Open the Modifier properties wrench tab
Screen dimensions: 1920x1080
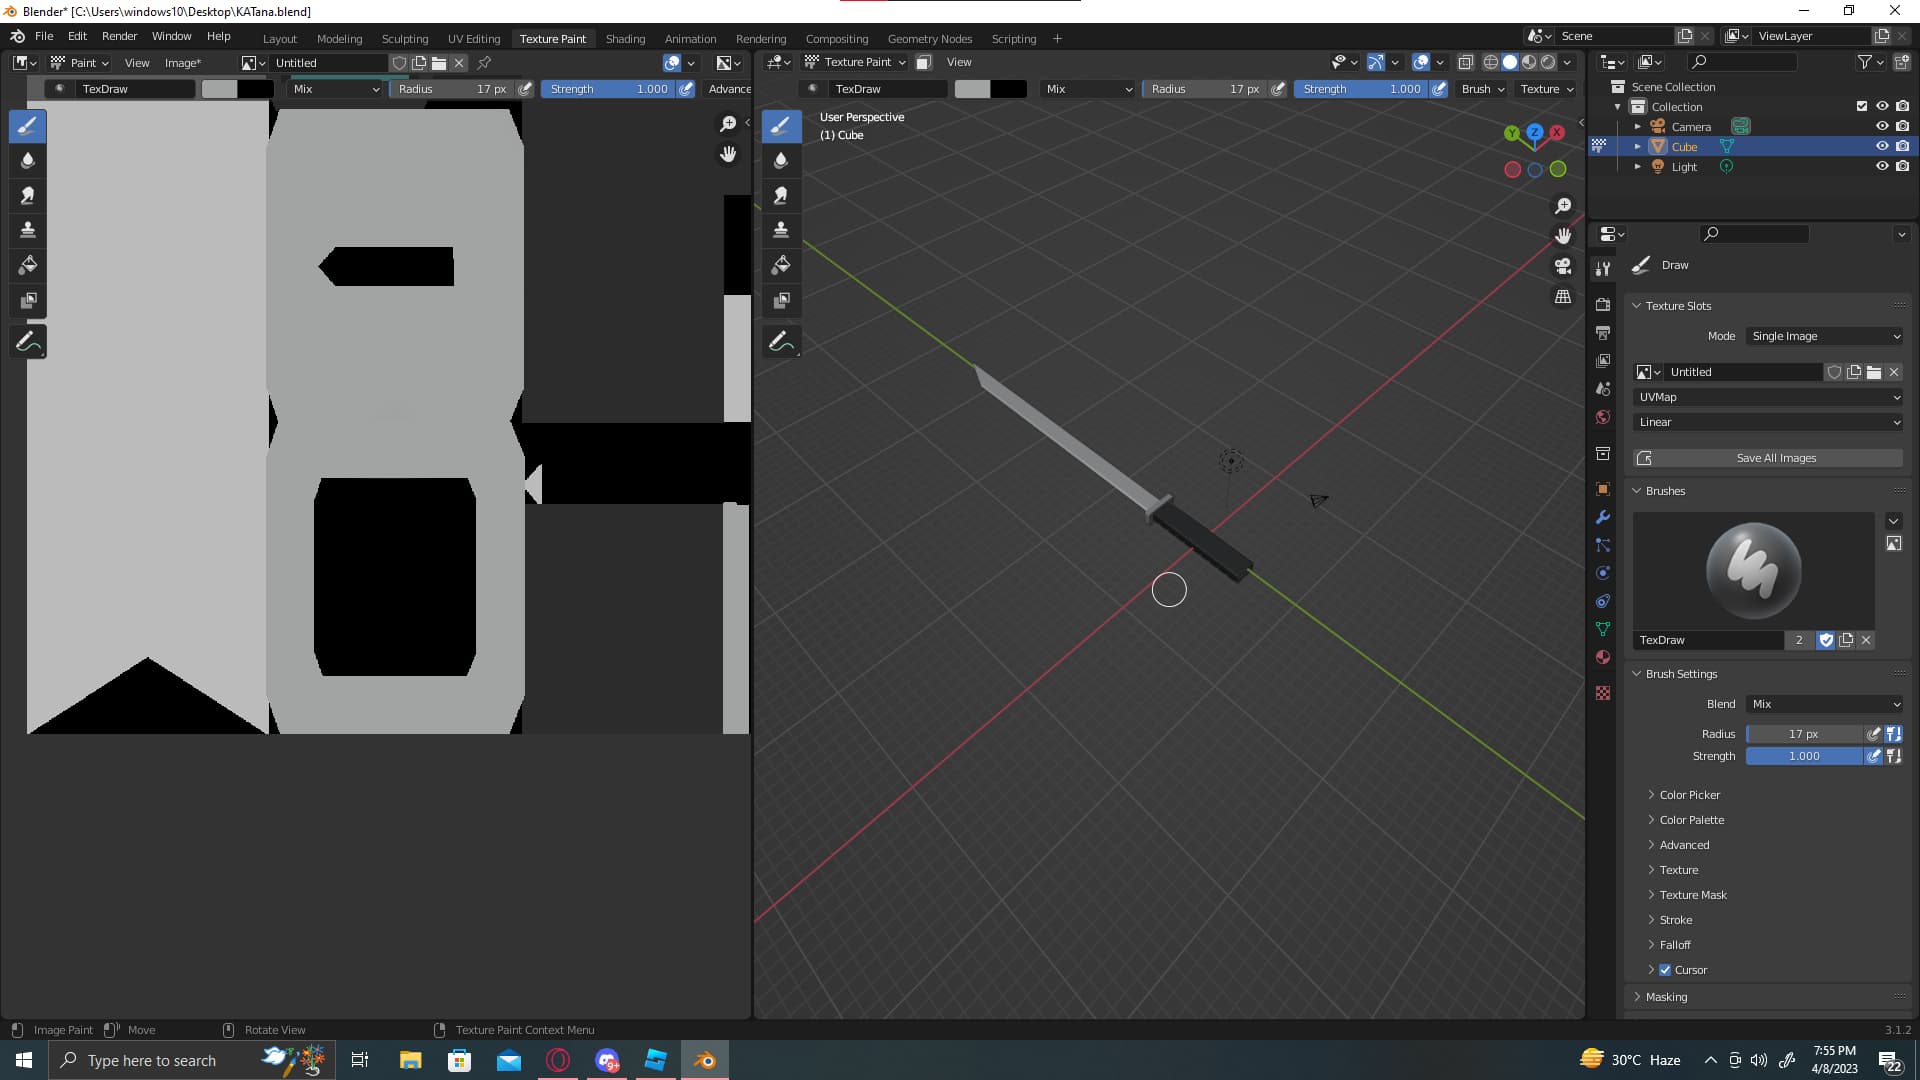(1603, 517)
